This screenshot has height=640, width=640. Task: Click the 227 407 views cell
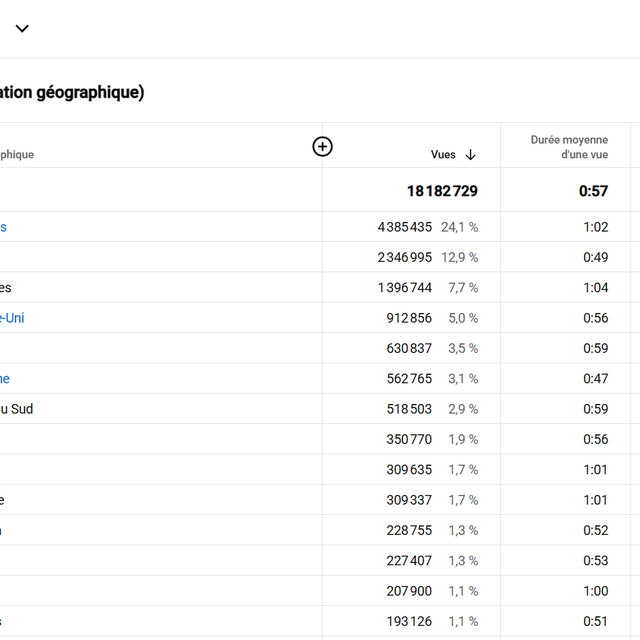(x=409, y=561)
